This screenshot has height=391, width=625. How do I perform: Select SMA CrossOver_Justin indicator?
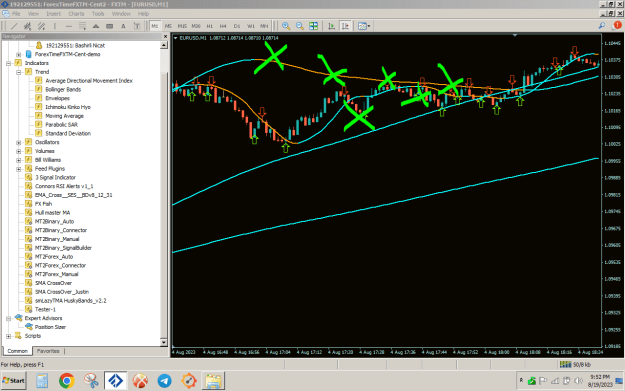(x=62, y=292)
